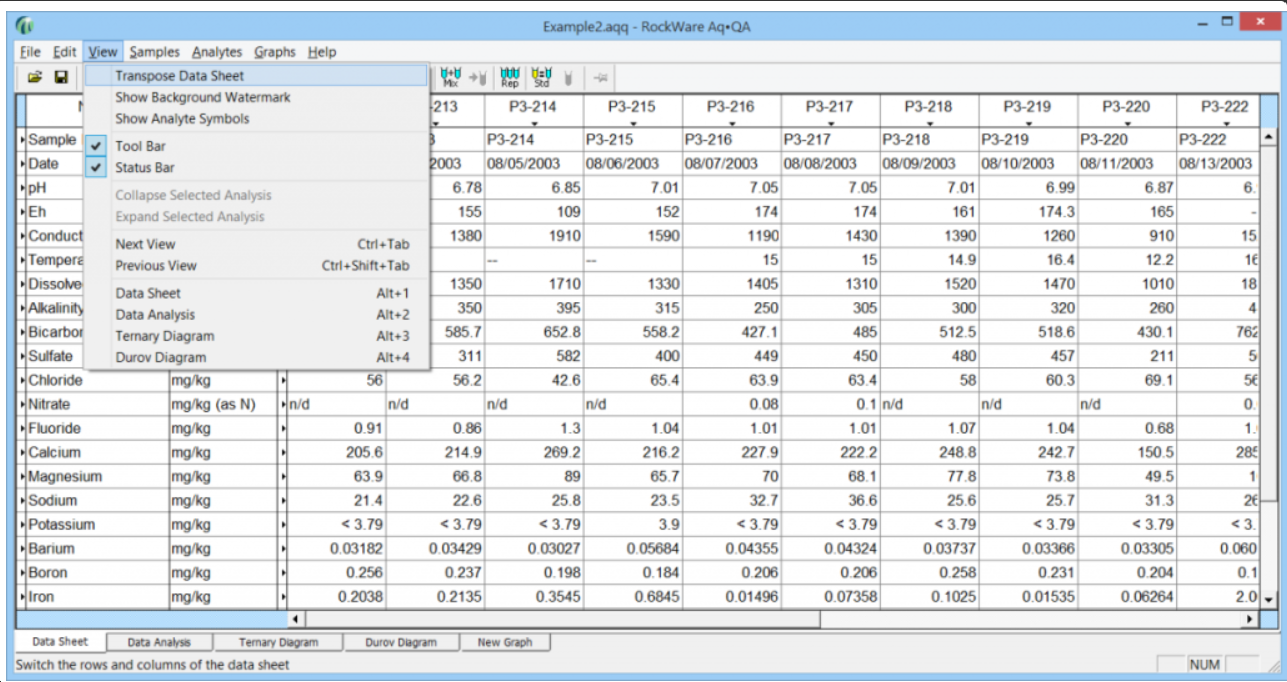Choose Durov Diagram menu entry Alt+4
The image size is (1287, 682).
pos(258,357)
